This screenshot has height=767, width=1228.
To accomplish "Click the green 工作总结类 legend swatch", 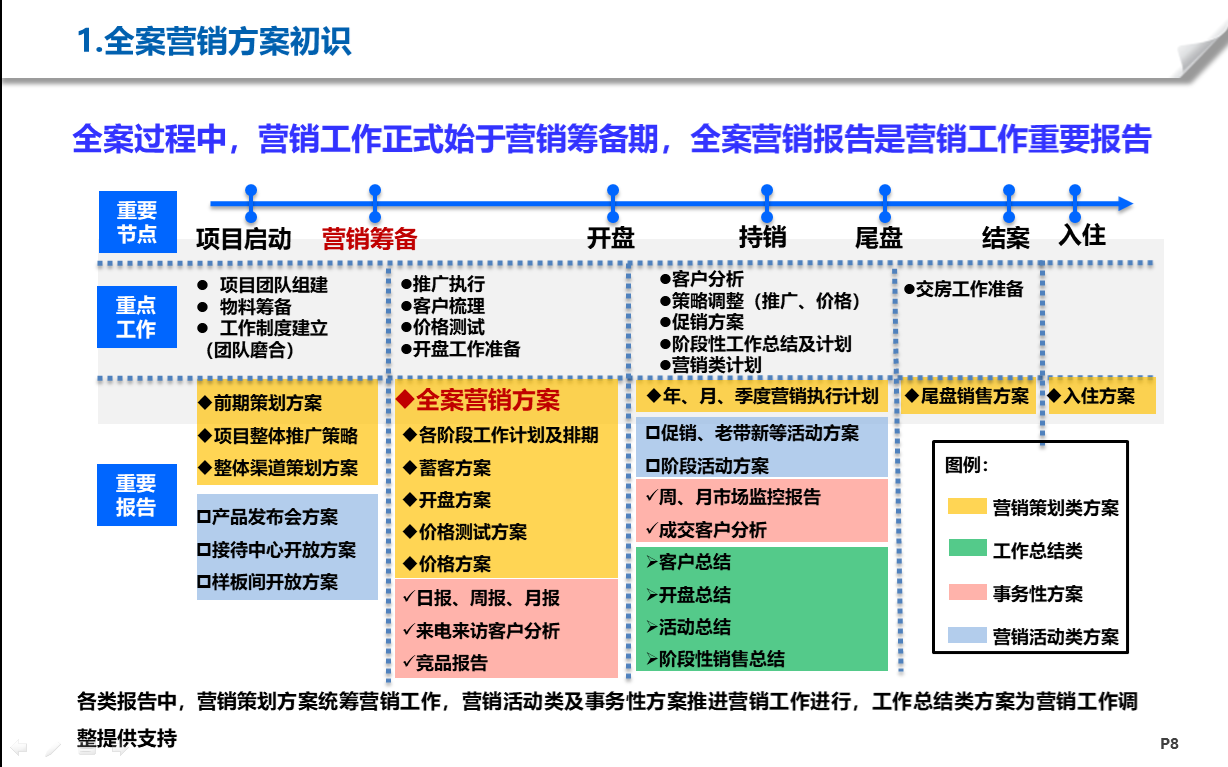I will (965, 549).
